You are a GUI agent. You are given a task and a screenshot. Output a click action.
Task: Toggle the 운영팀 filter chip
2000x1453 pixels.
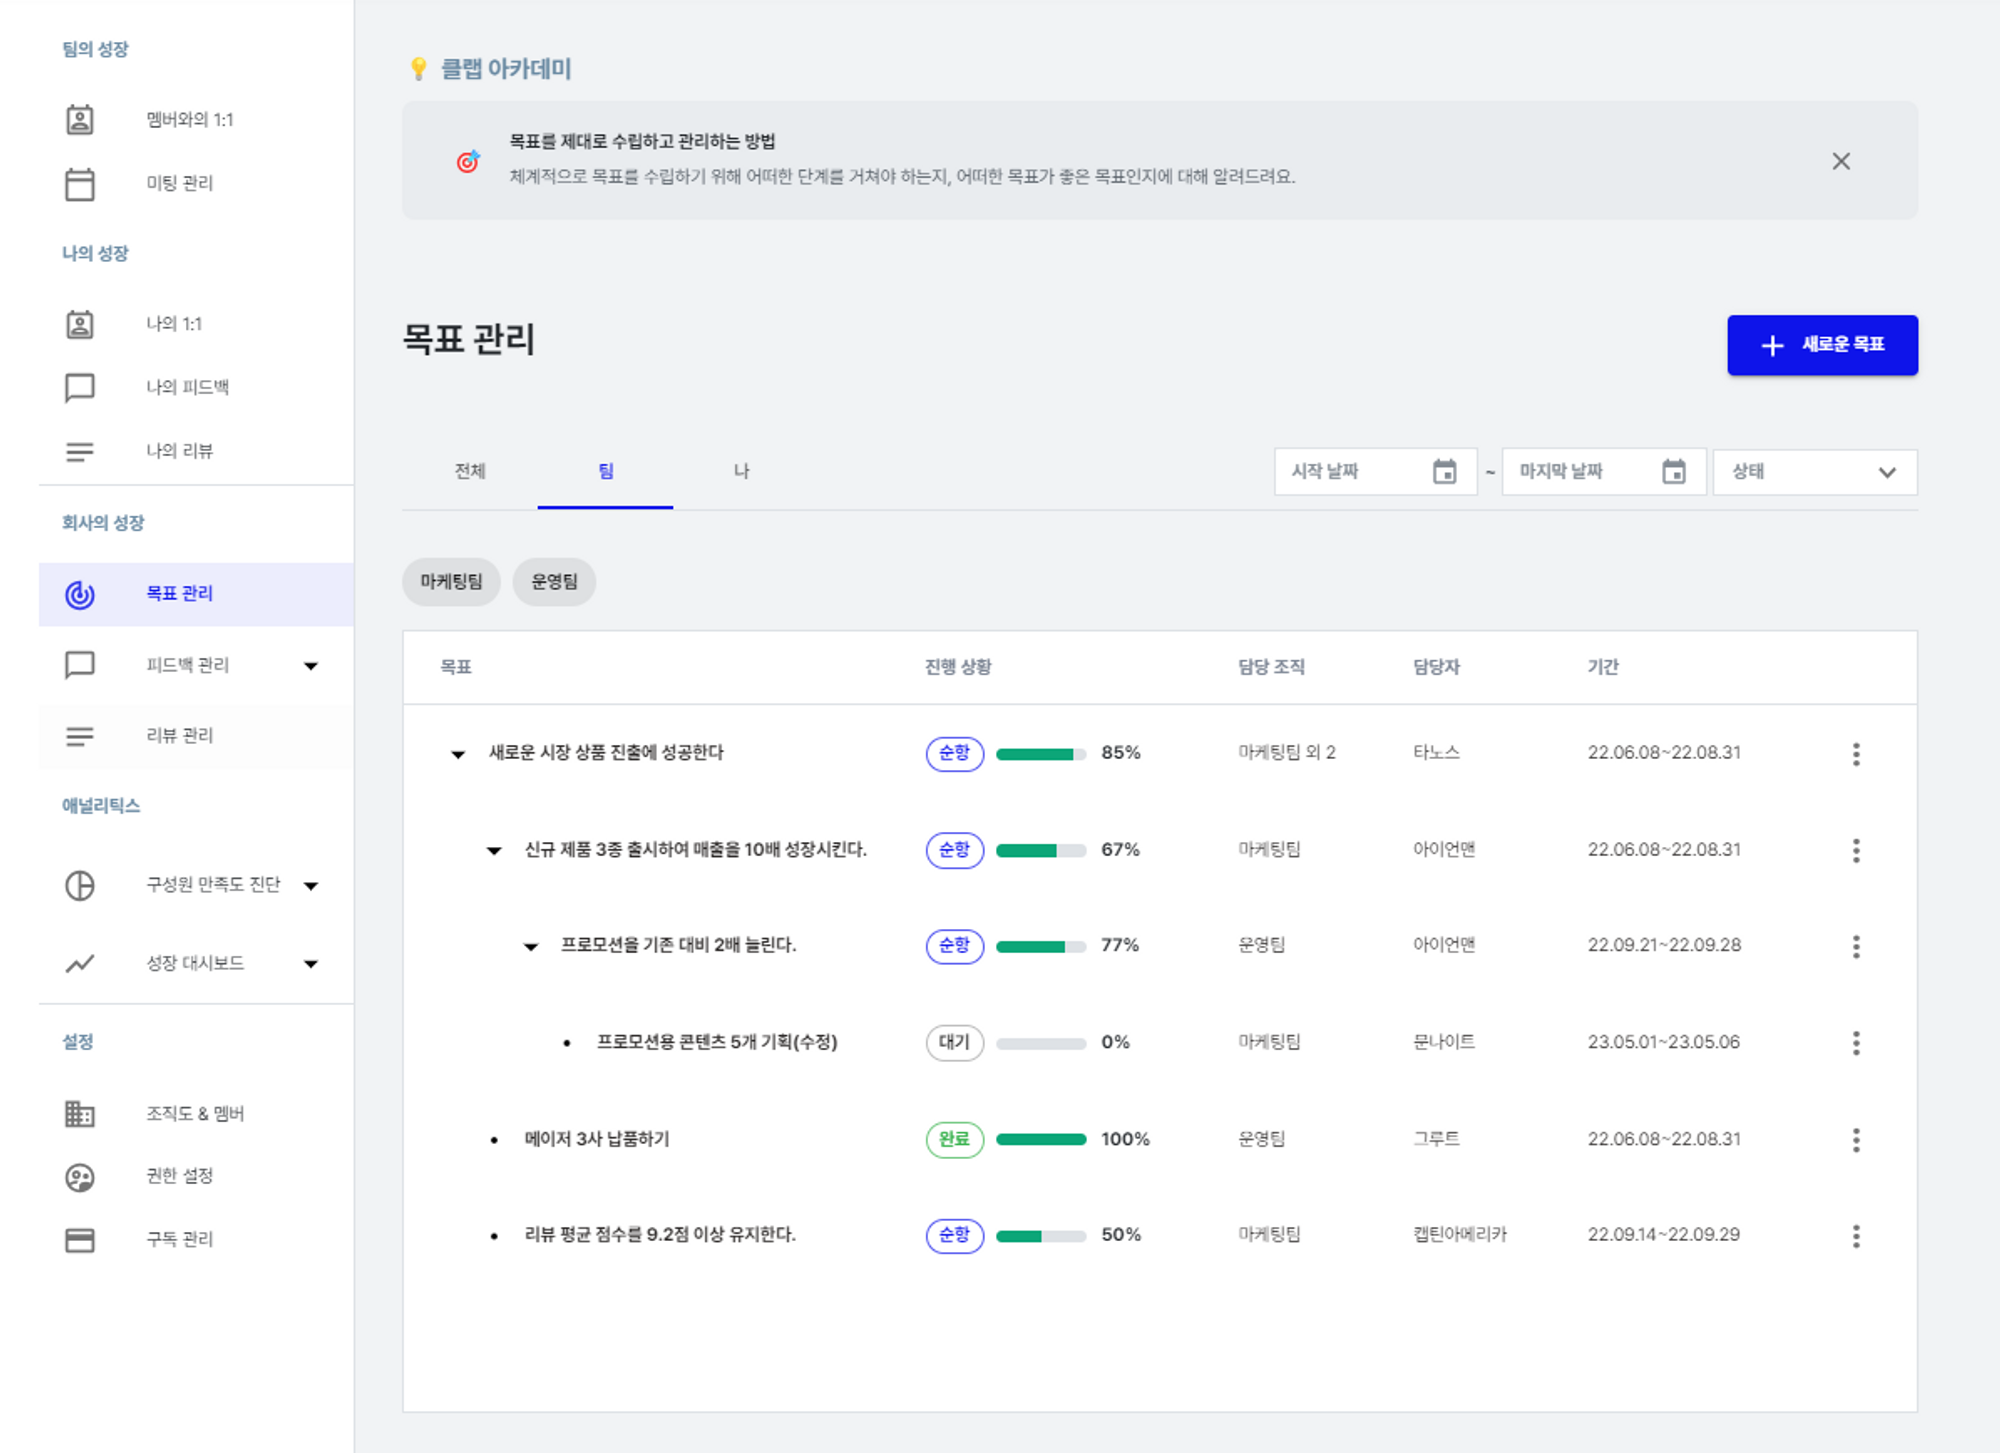[x=554, y=581]
